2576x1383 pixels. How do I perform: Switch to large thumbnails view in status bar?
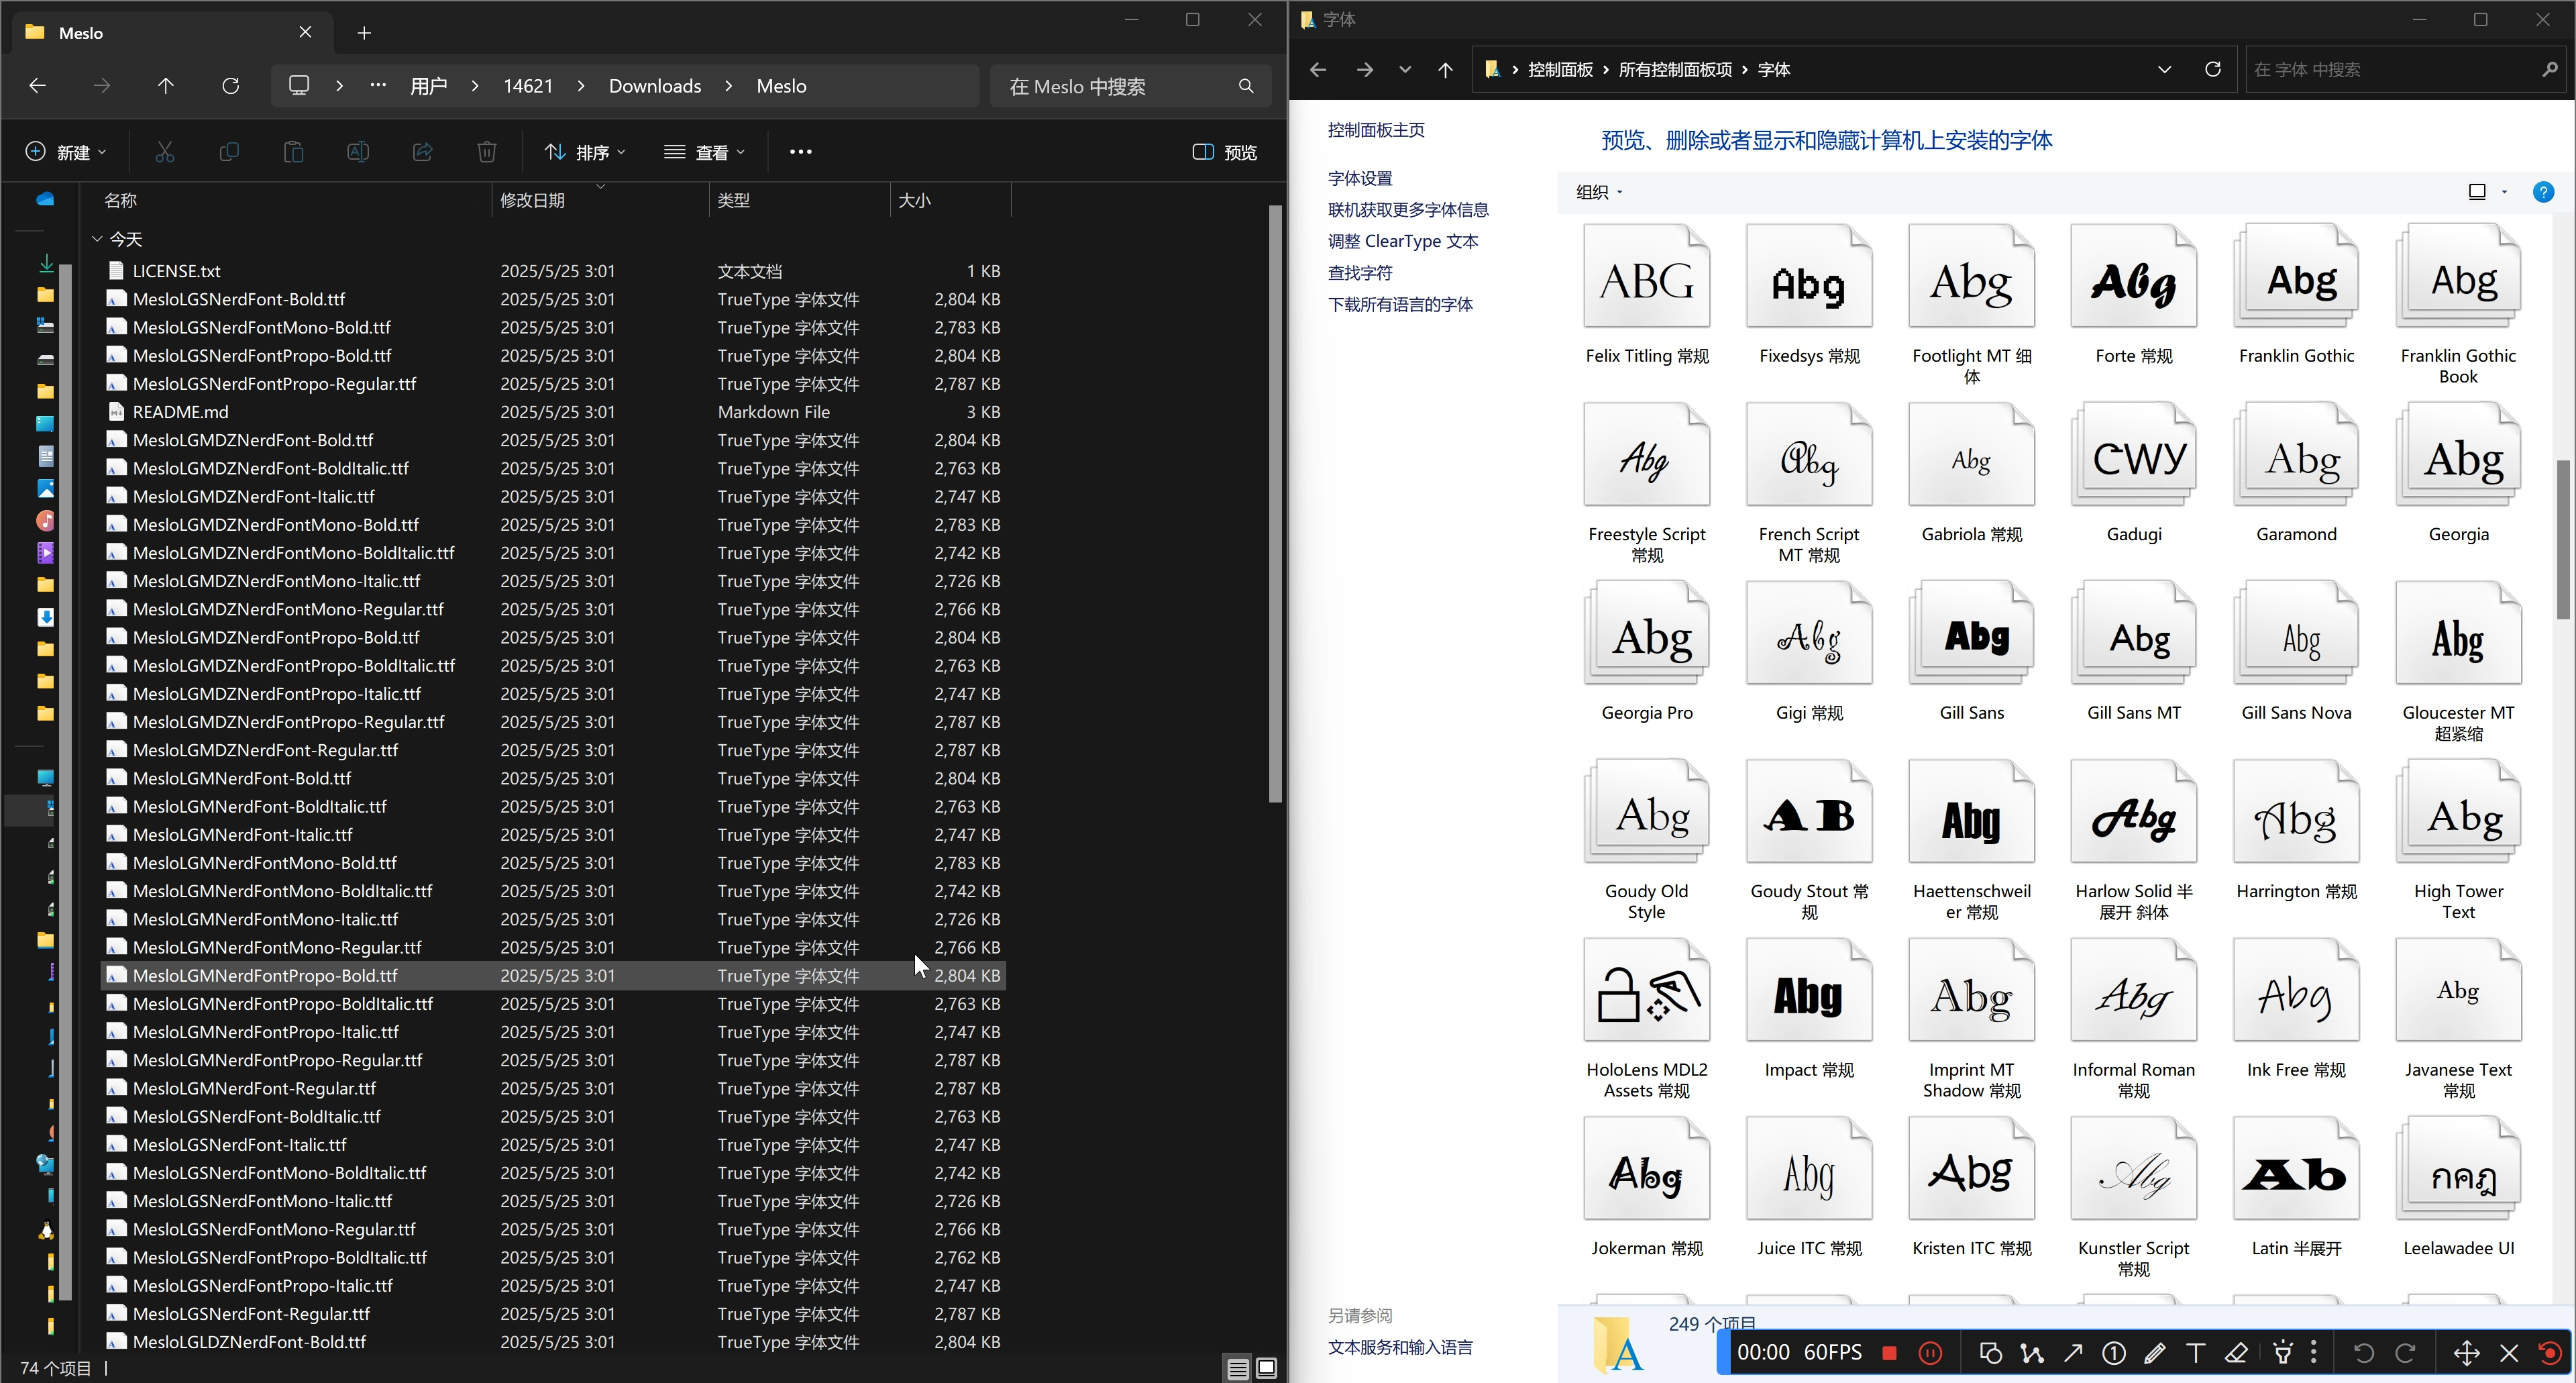pyautogui.click(x=1266, y=1368)
